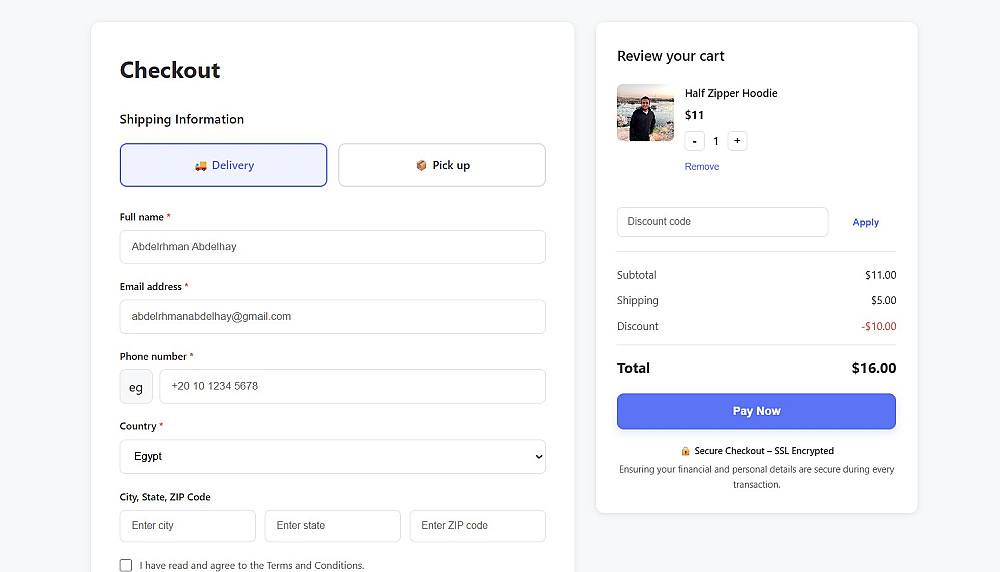This screenshot has height=572, width=1000.
Task: Click the minus quantity button
Action: [695, 141]
